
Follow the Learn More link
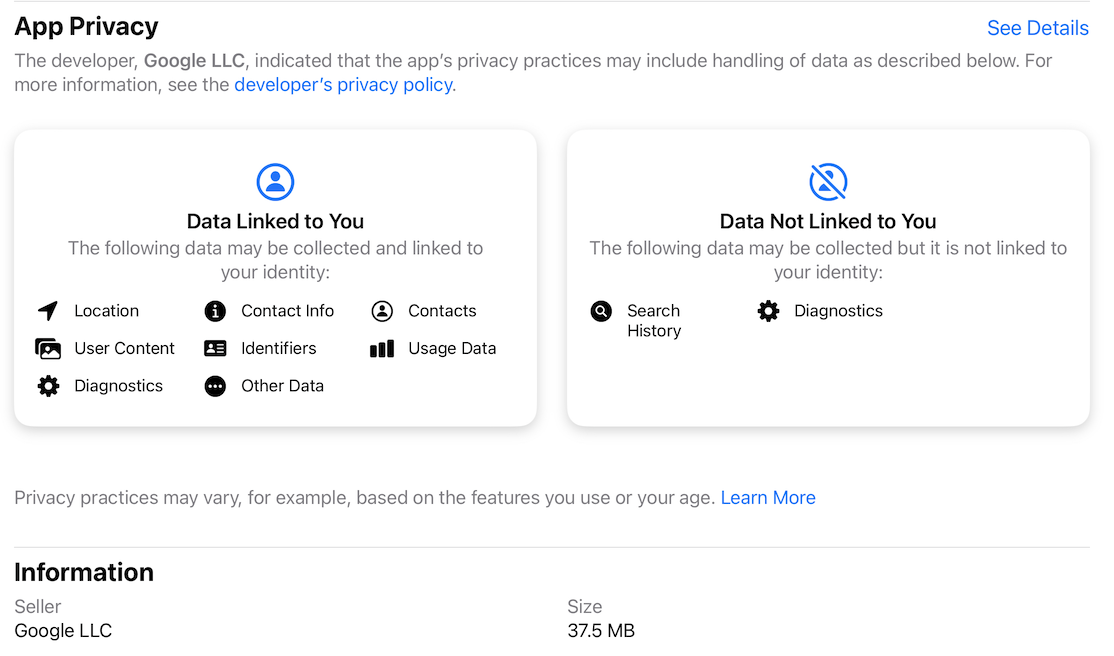pos(768,498)
